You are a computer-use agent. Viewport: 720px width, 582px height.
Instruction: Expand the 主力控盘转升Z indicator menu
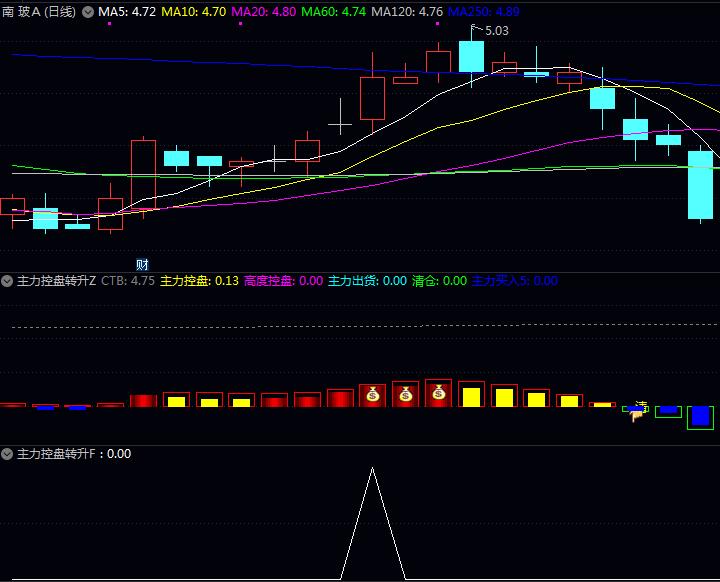[x=7, y=281]
